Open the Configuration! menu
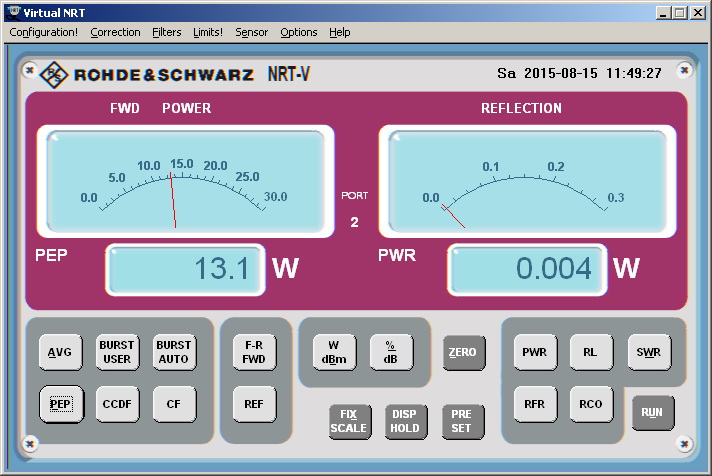This screenshot has height=476, width=712. tap(44, 32)
